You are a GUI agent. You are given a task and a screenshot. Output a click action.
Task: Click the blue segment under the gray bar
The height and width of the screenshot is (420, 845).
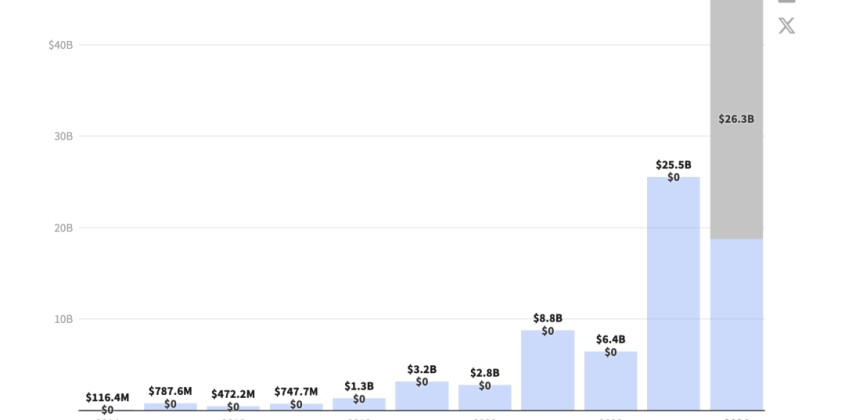click(736, 325)
